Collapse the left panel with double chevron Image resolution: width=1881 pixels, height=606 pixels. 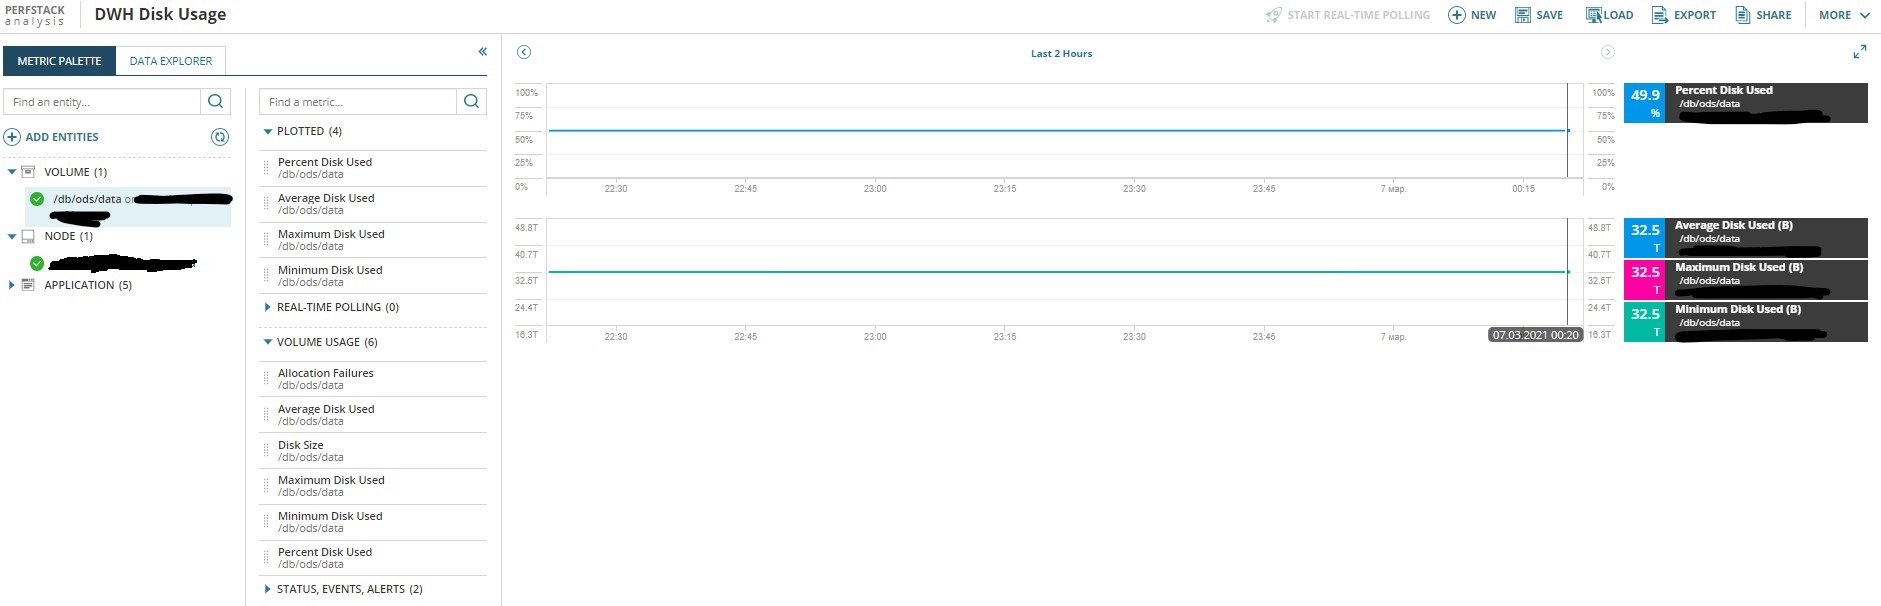click(x=483, y=51)
